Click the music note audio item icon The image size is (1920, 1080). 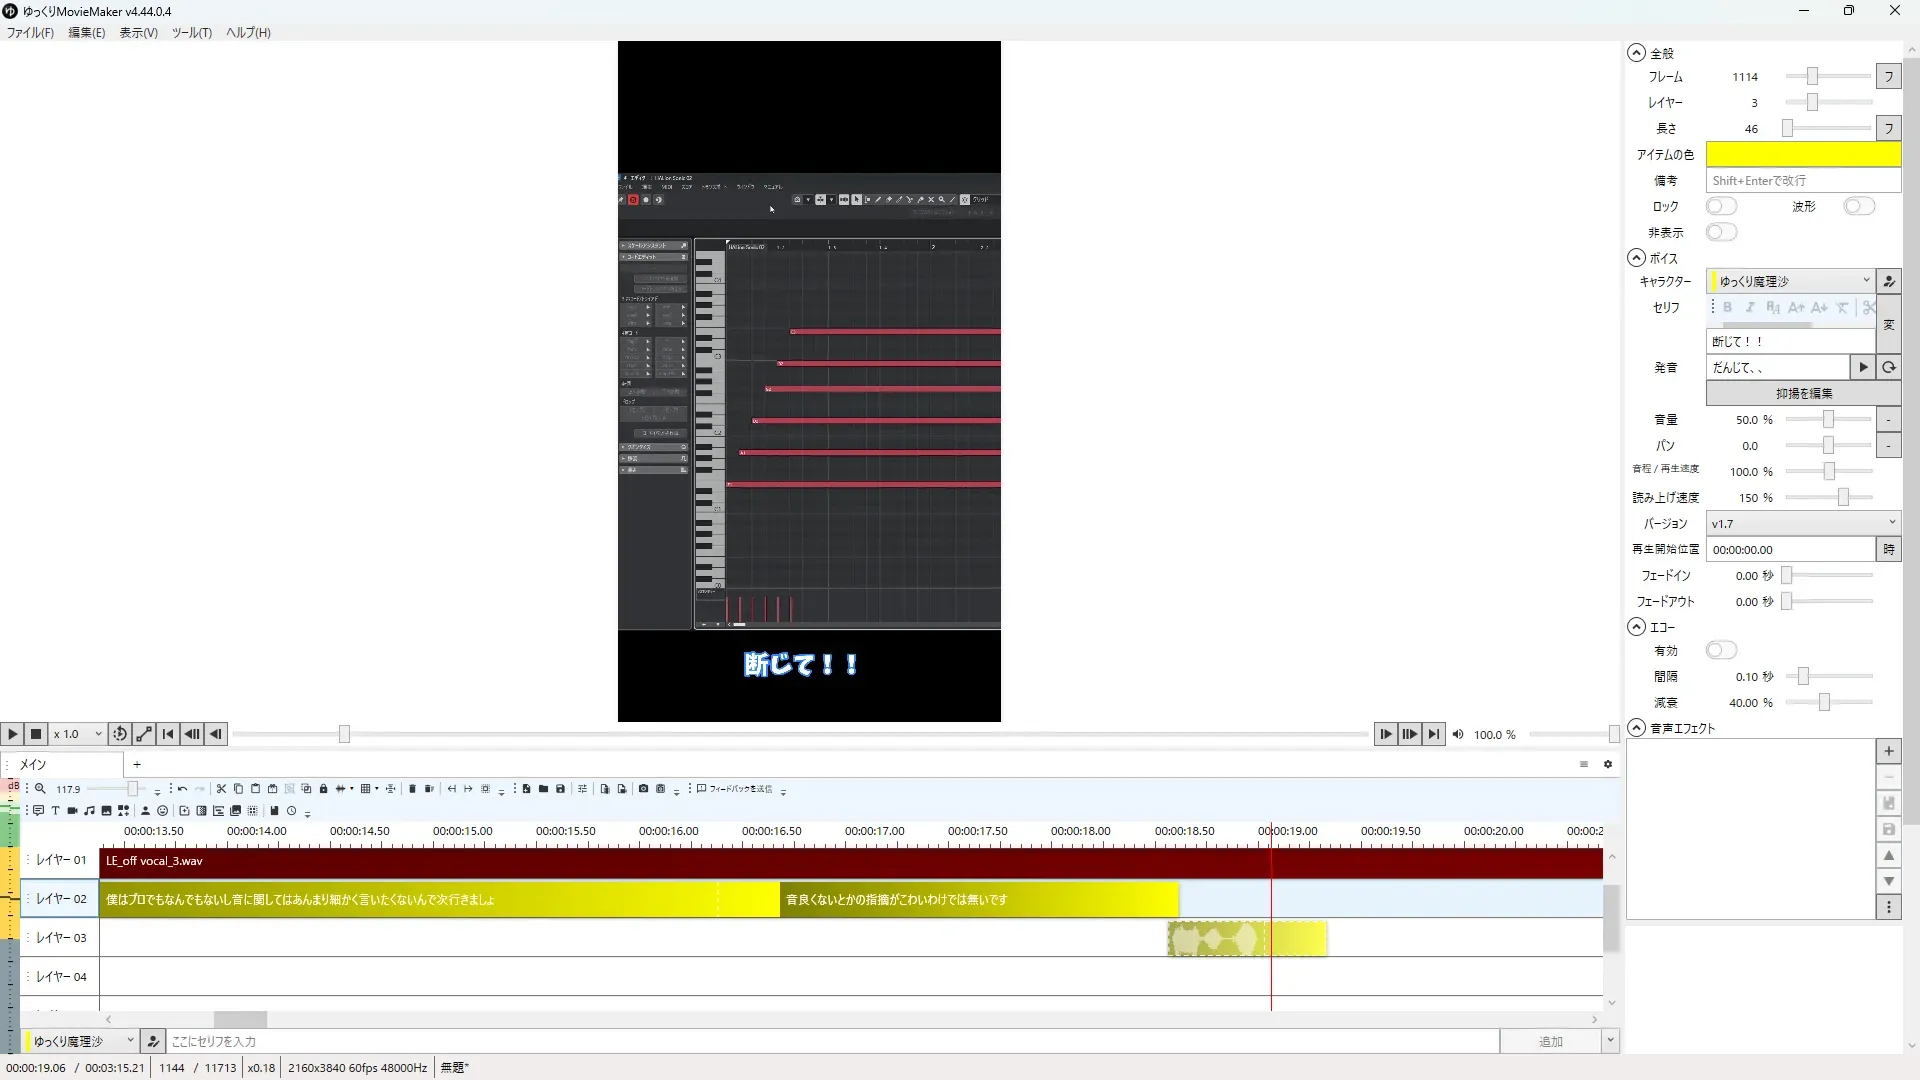pos(89,811)
